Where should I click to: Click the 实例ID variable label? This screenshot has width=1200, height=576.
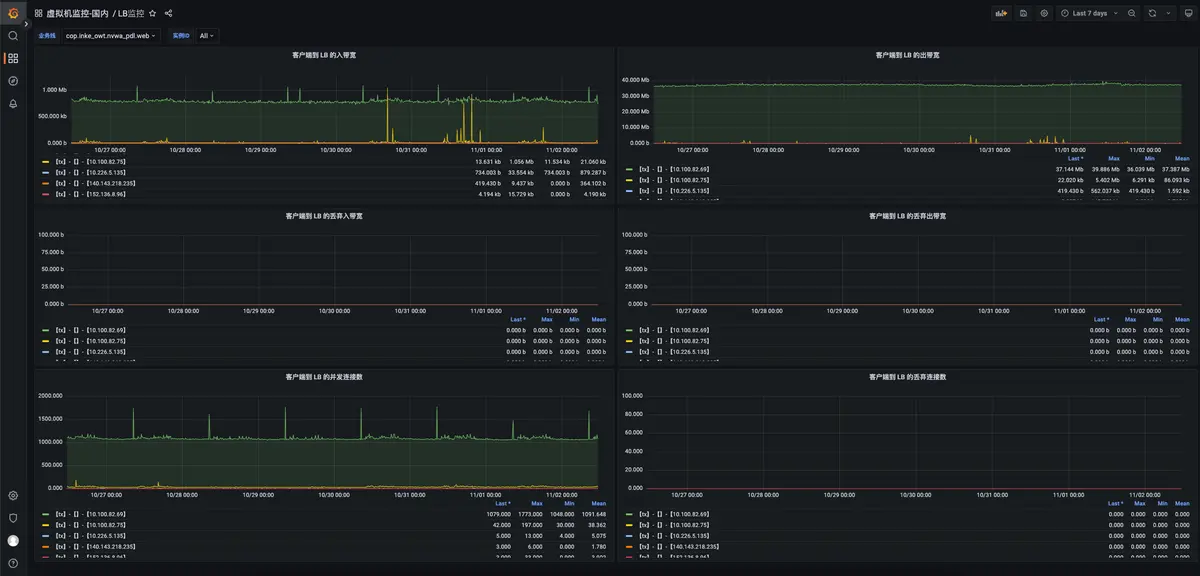(x=180, y=35)
